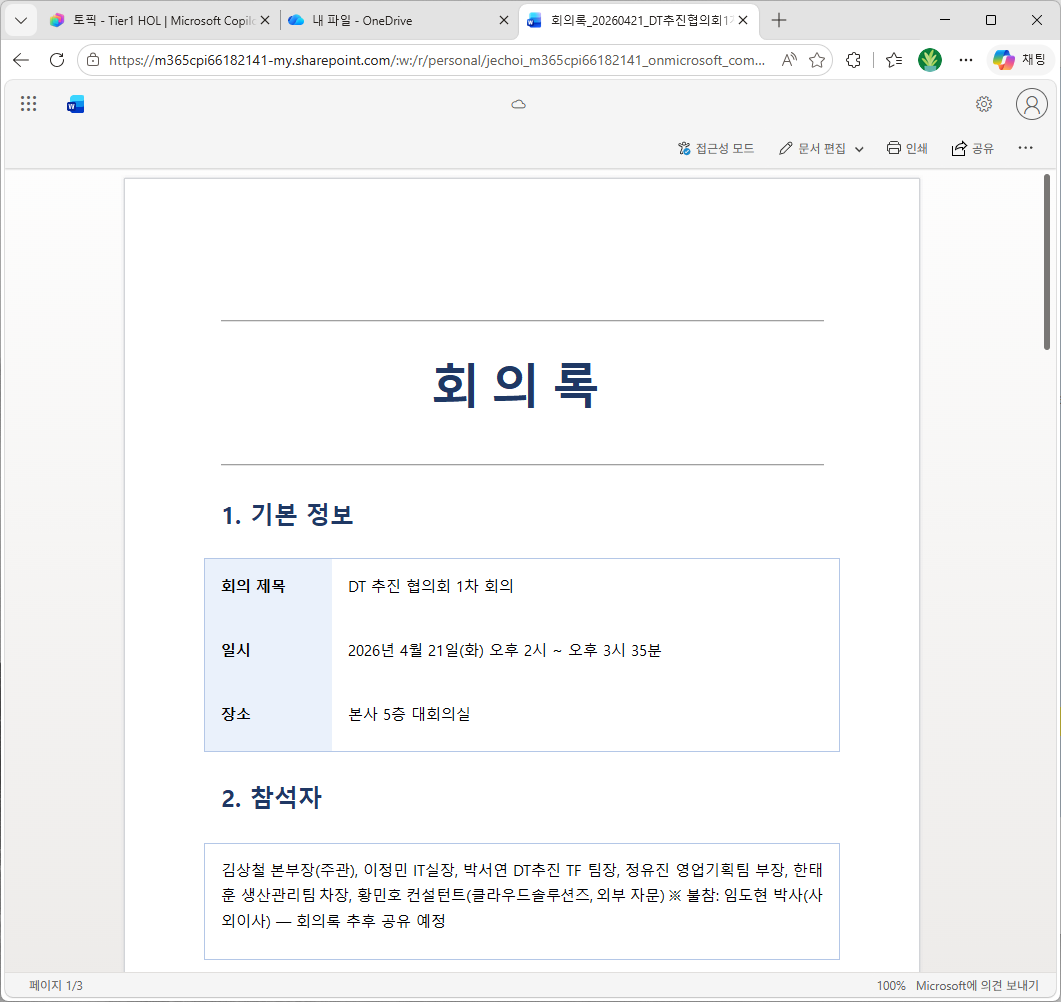The height and width of the screenshot is (1002, 1061).
Task: Open the favorites list icon
Action: click(x=894, y=60)
